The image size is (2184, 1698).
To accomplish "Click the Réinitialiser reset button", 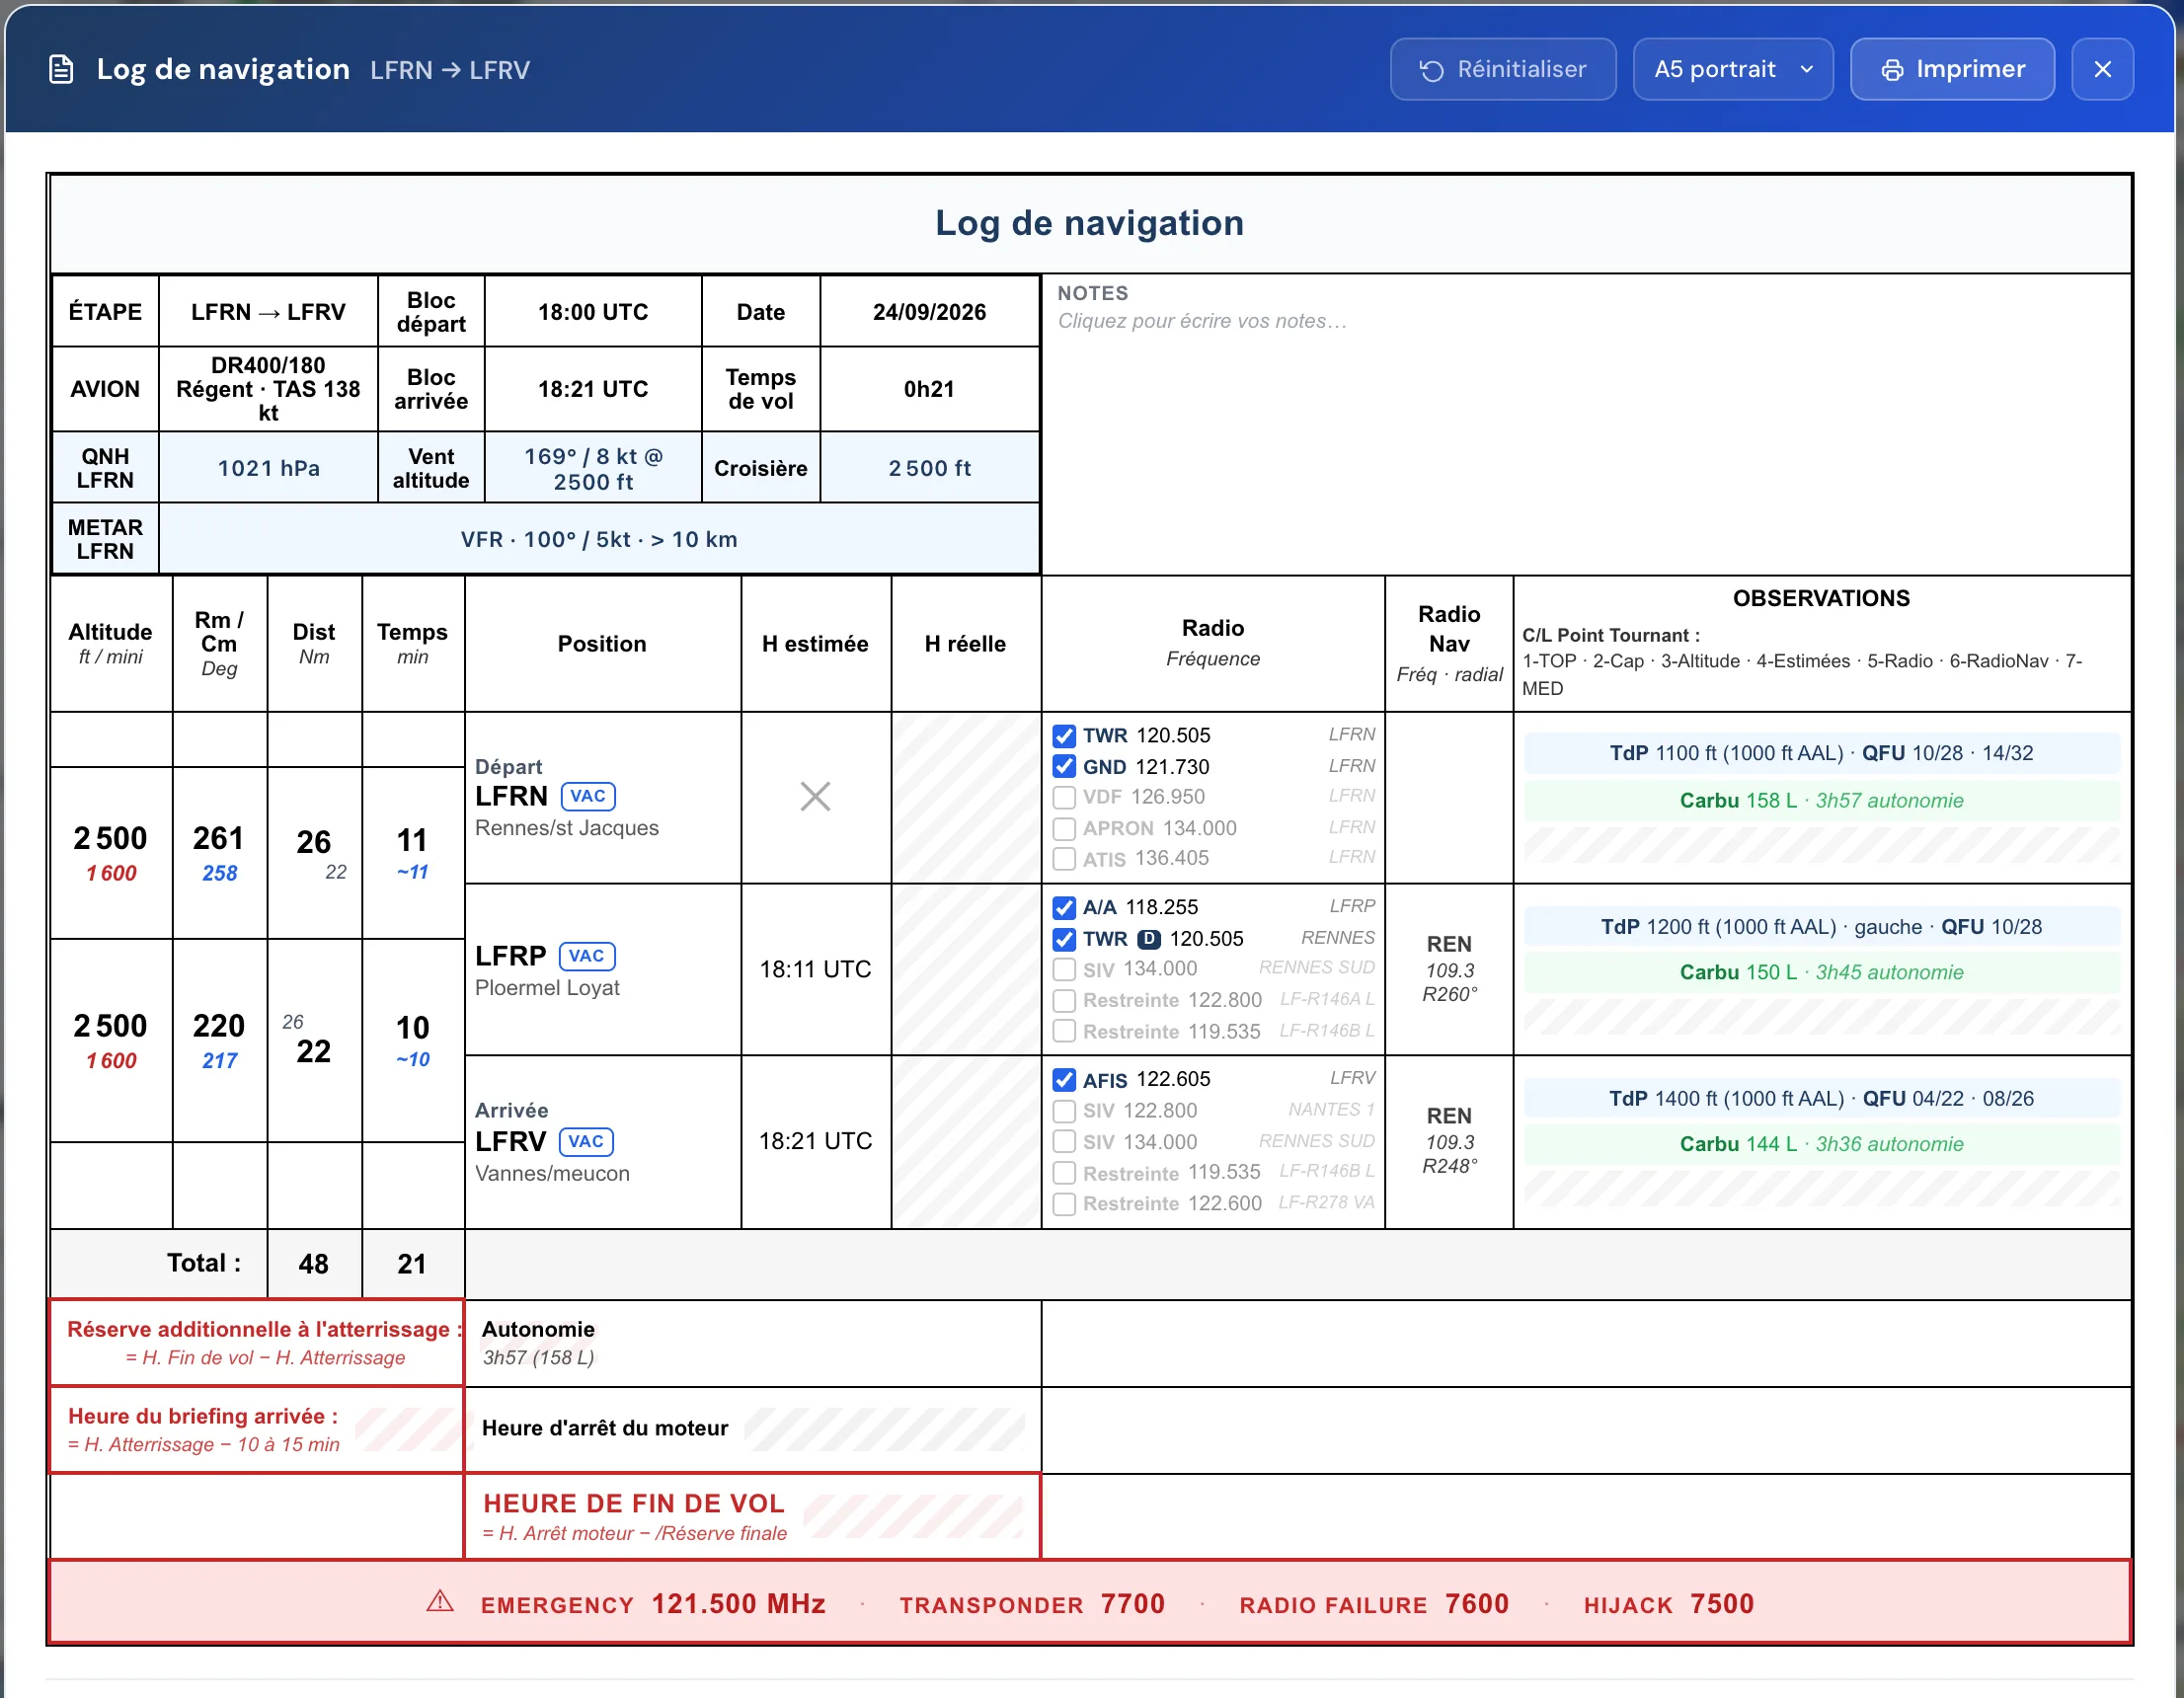I will pos(1502,69).
